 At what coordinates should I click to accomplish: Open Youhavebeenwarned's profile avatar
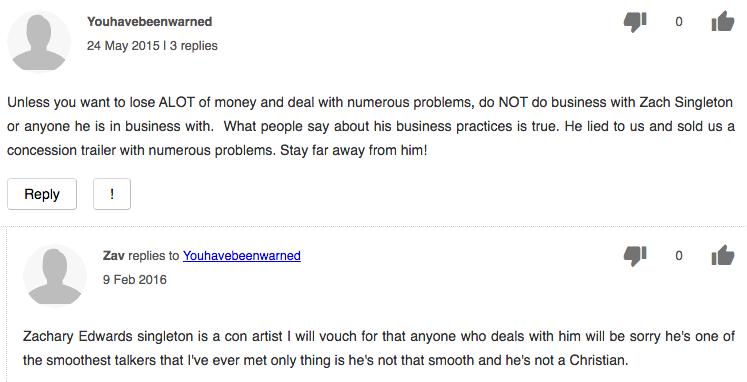[x=39, y=42]
